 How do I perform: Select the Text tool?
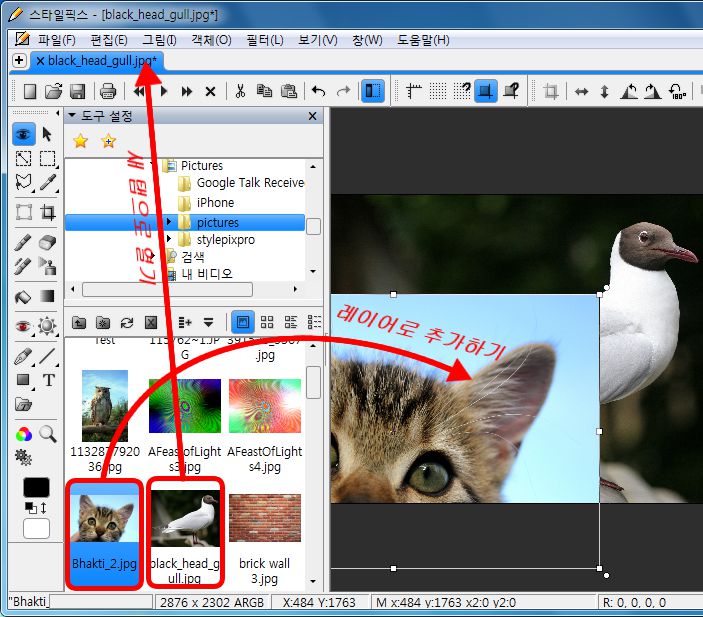(48, 380)
